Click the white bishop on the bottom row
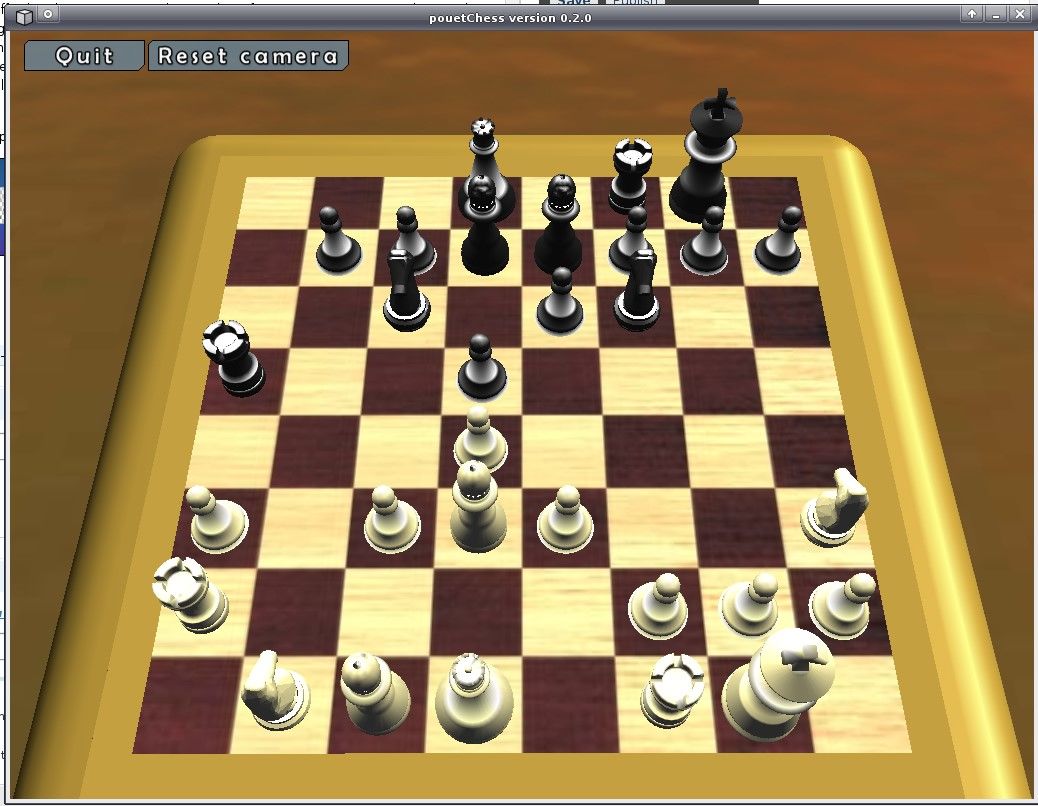This screenshot has width=1038, height=806. 373,695
